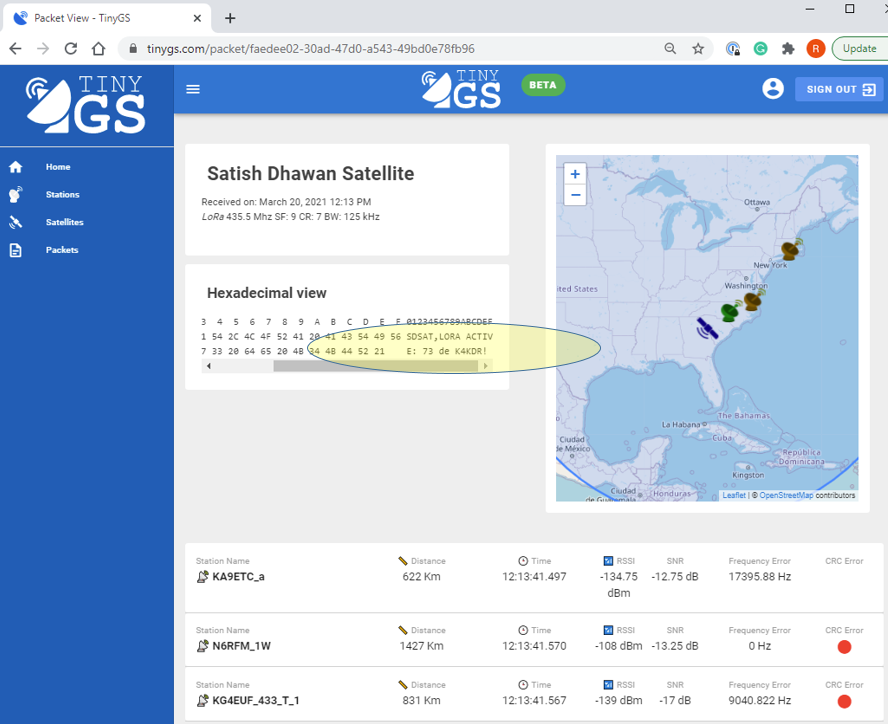Click the blue satellite marker on map

point(706,328)
